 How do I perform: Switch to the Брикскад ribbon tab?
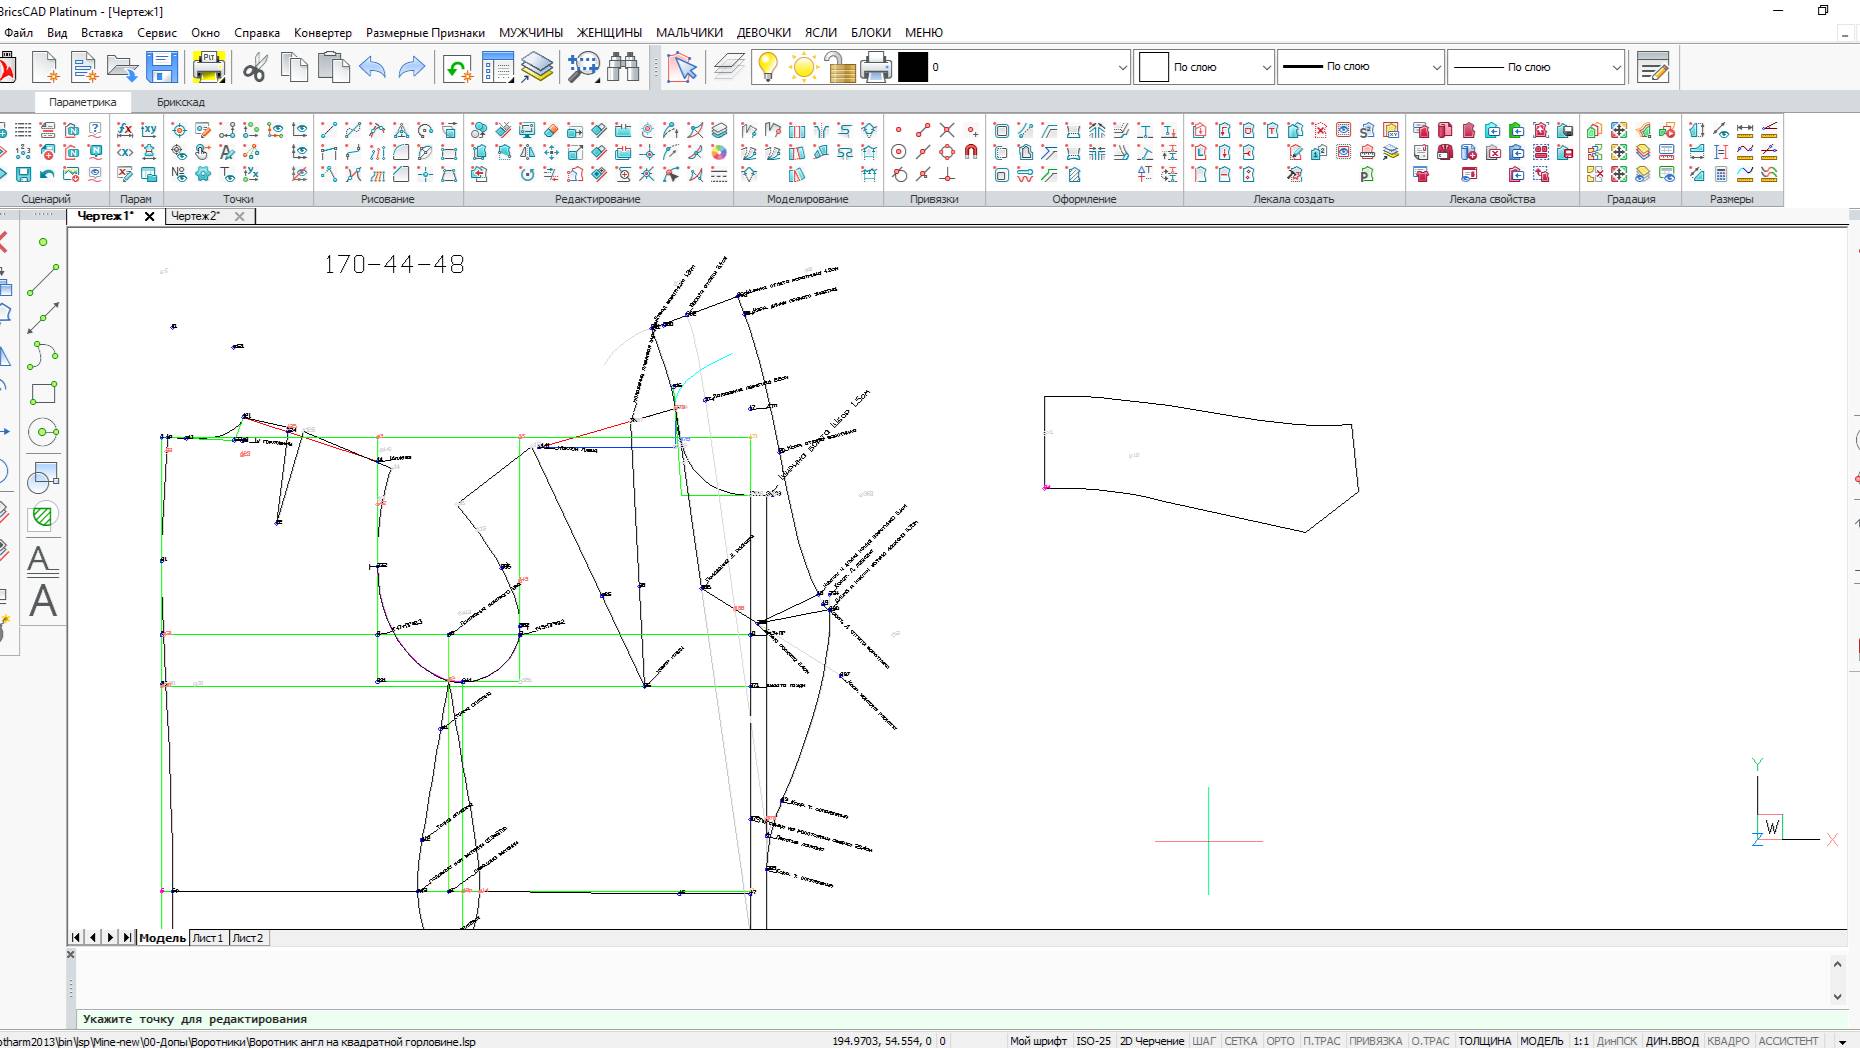(180, 102)
